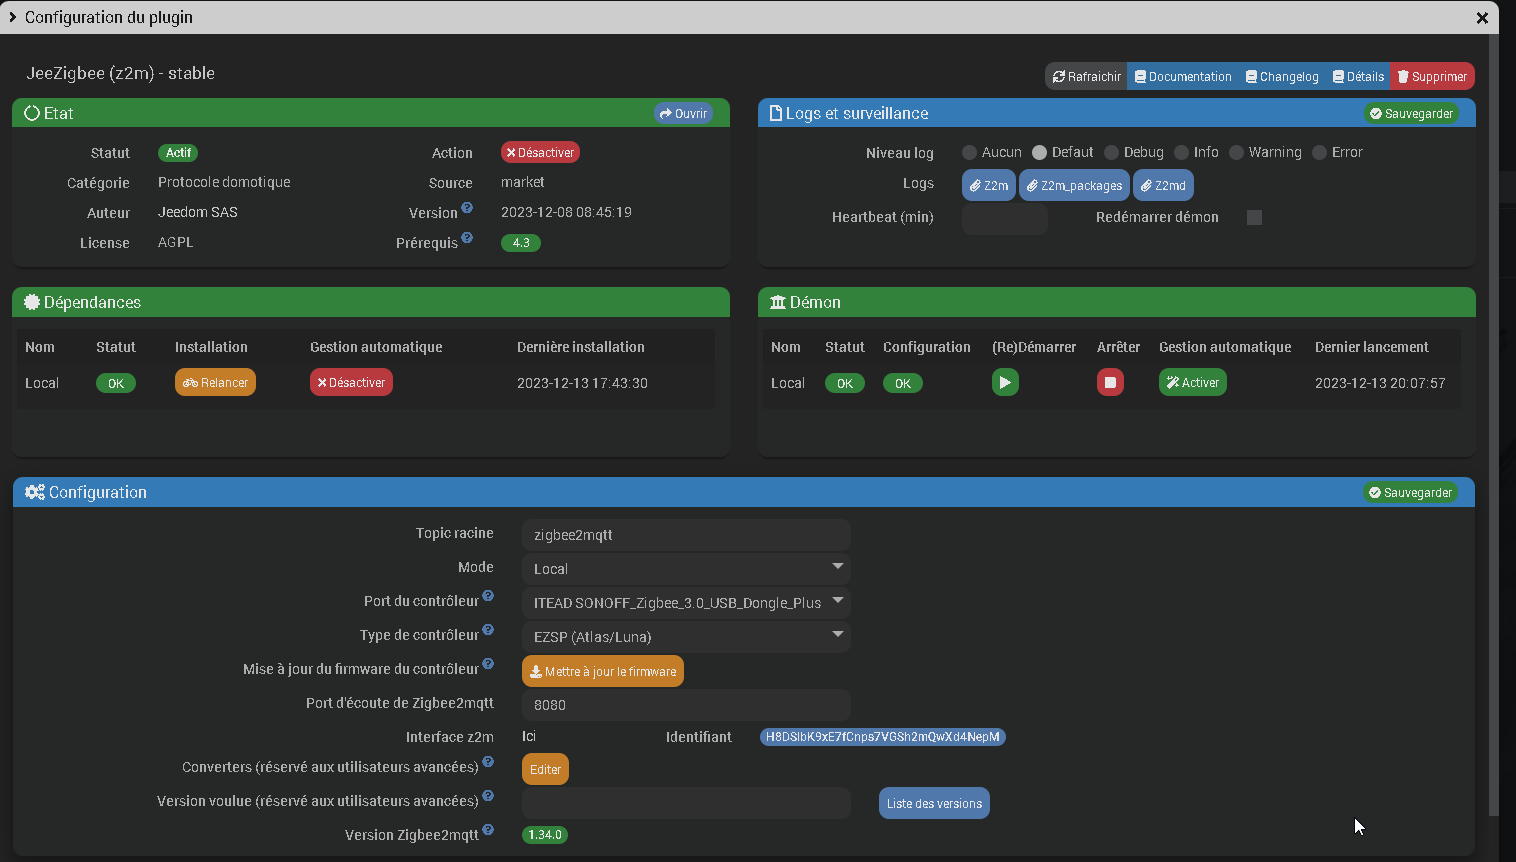Select Defaut log level
This screenshot has height=862, width=1516.
pos(1039,152)
